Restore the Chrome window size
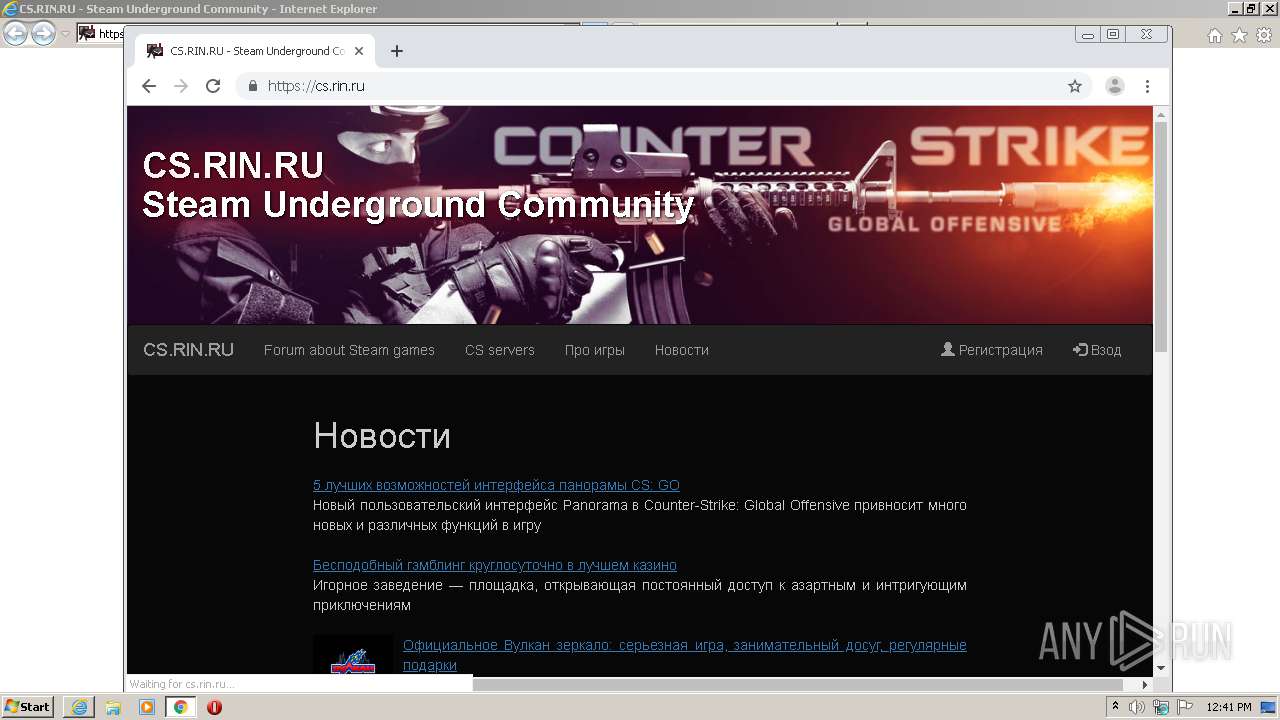Screen dimensions: 1280x720 click(1112, 34)
